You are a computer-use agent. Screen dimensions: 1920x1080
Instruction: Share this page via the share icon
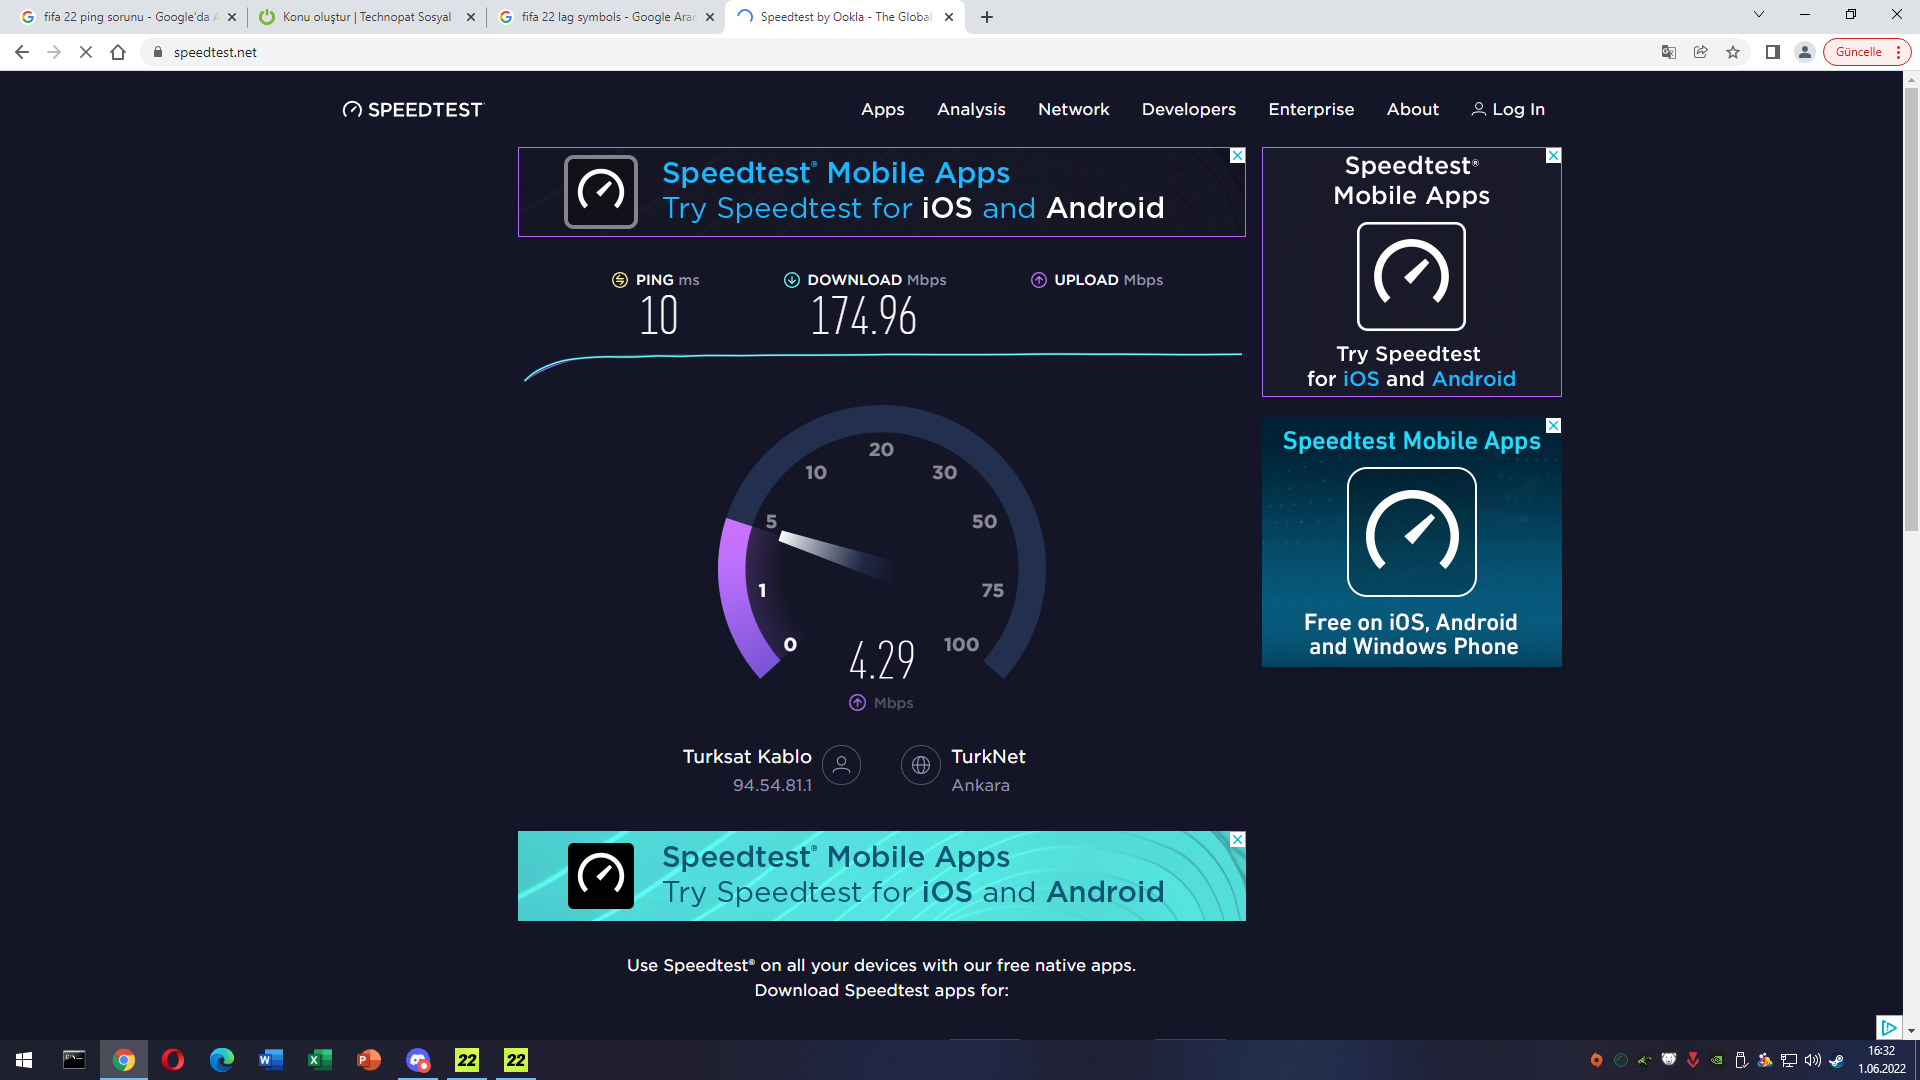coord(1700,52)
